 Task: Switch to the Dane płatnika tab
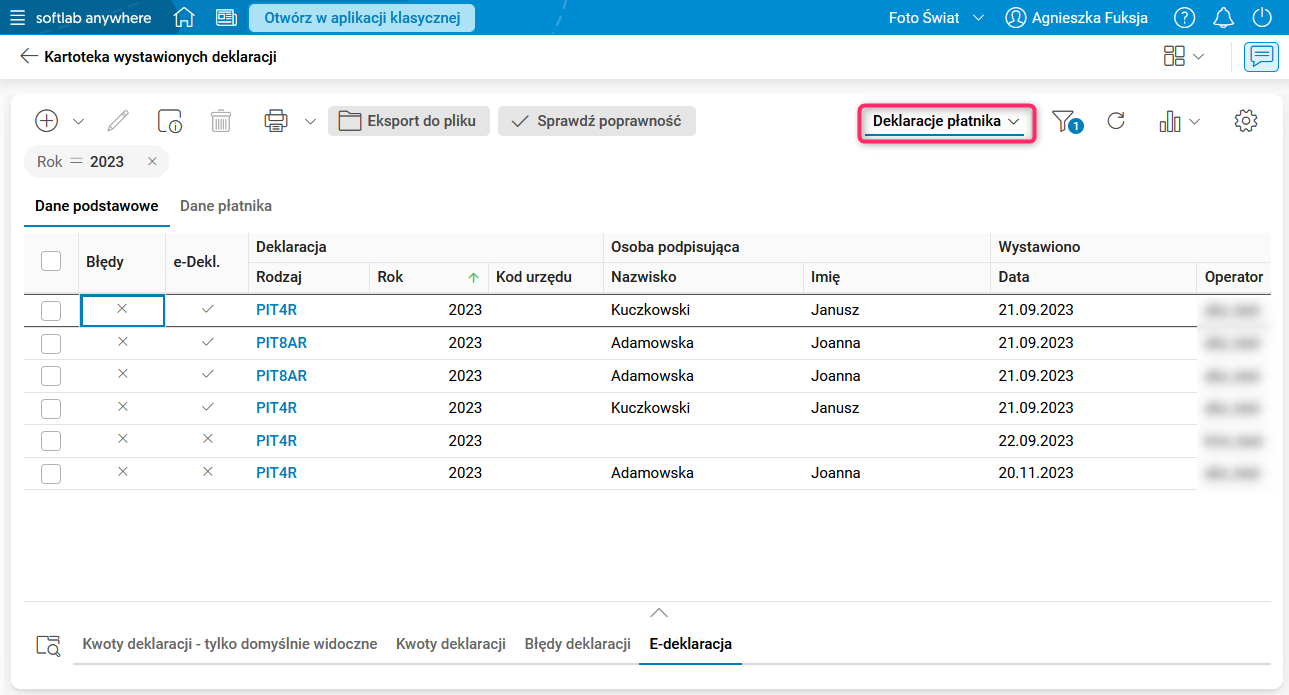(x=226, y=206)
